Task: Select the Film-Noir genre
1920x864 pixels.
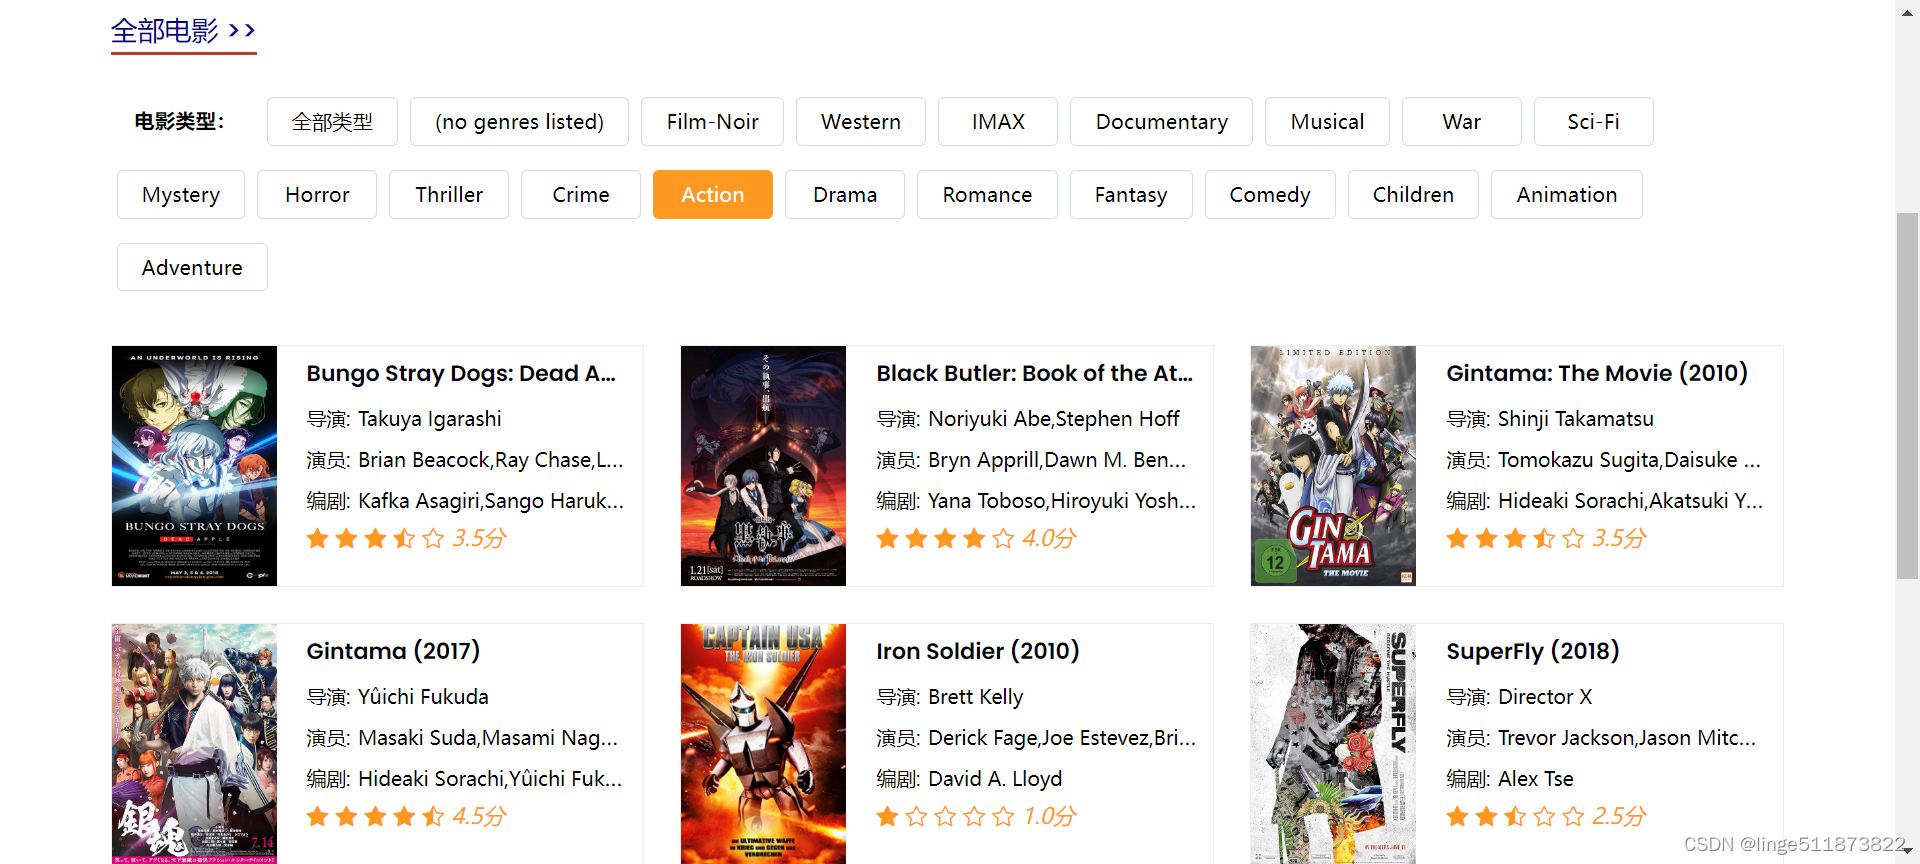Action: 712,122
